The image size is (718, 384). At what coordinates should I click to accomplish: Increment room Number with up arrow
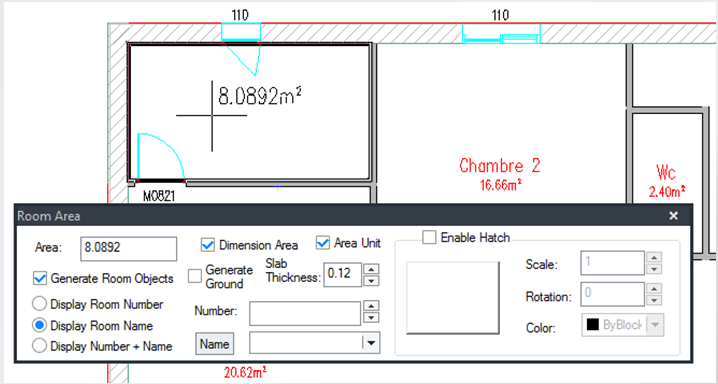point(371,306)
